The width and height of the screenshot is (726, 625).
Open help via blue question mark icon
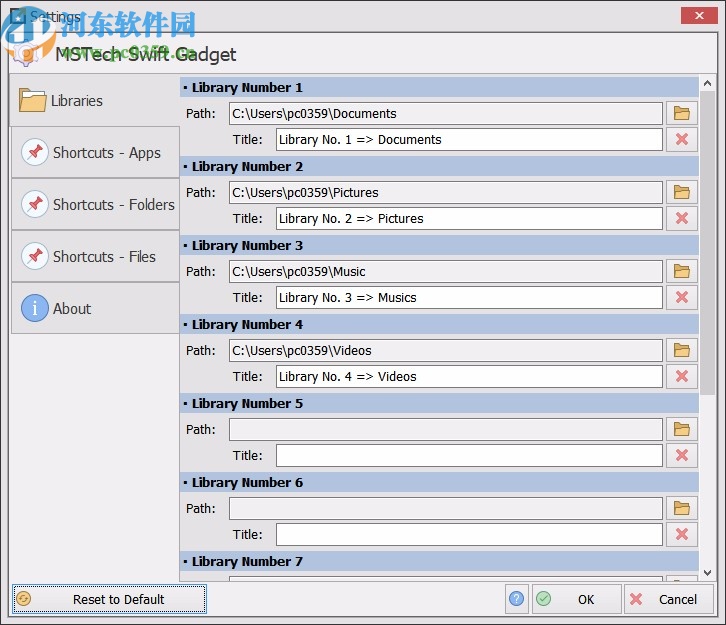coord(517,599)
